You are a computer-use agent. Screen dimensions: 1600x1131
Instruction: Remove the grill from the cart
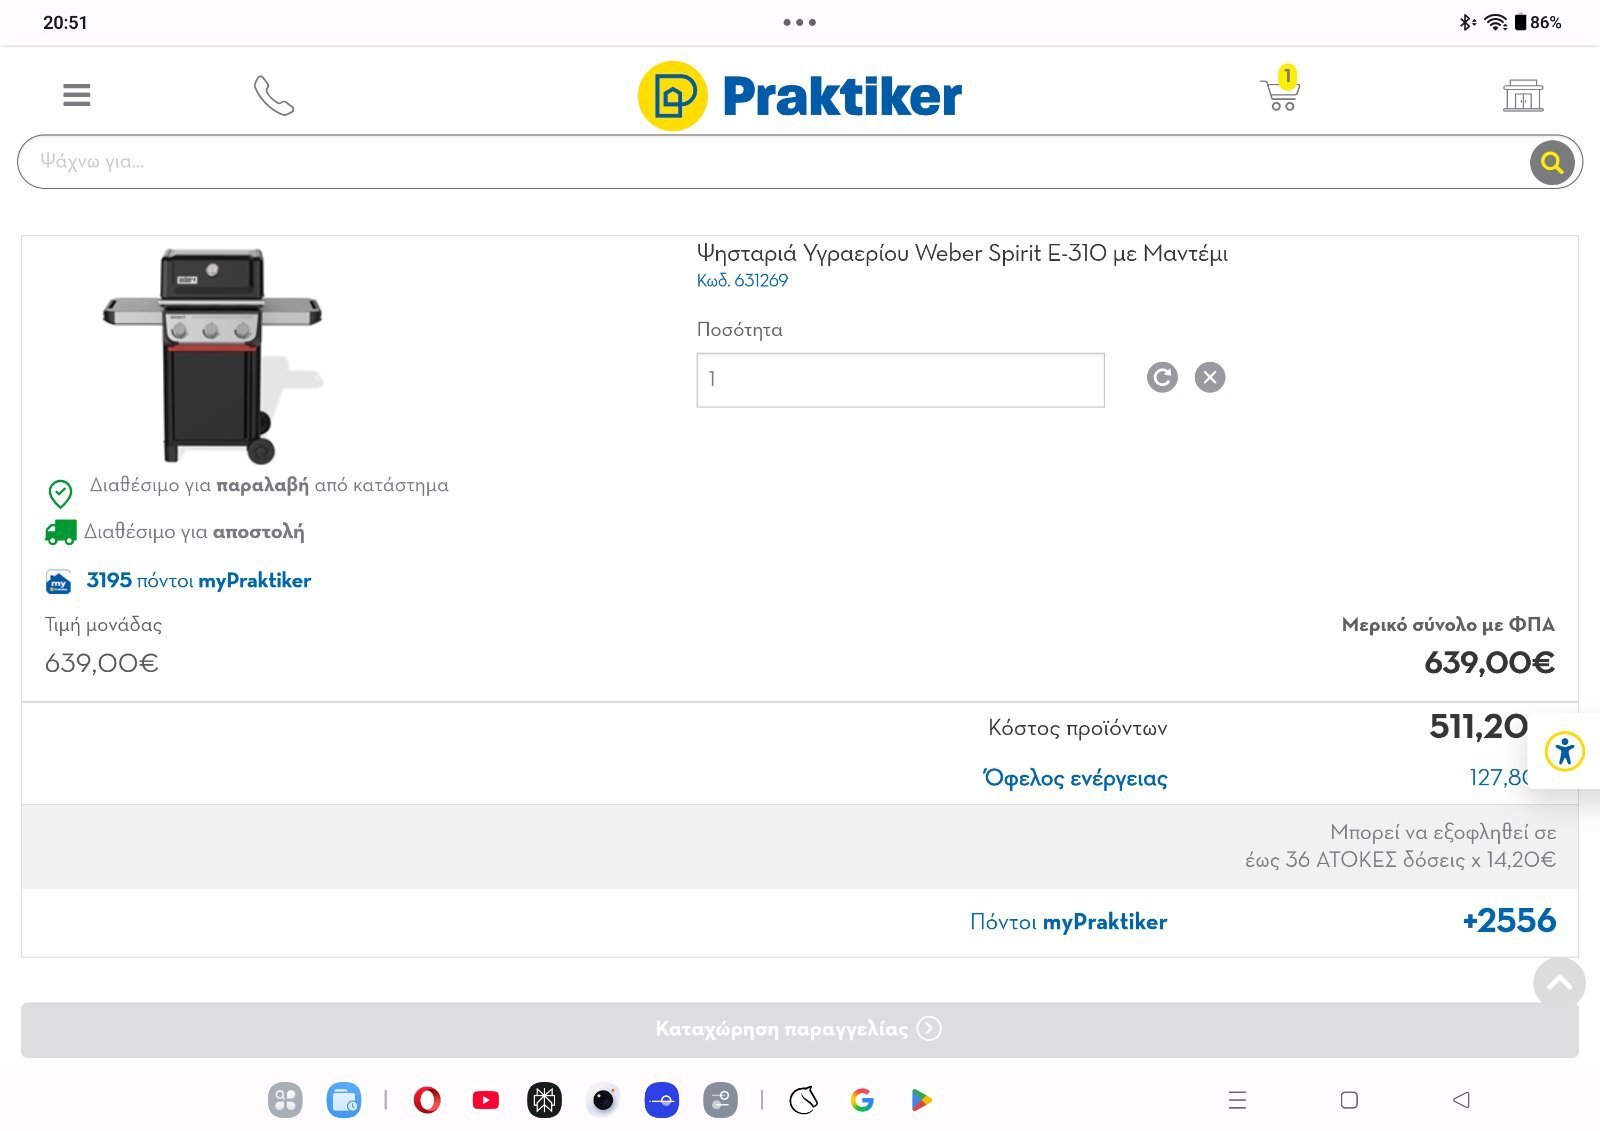1210,377
